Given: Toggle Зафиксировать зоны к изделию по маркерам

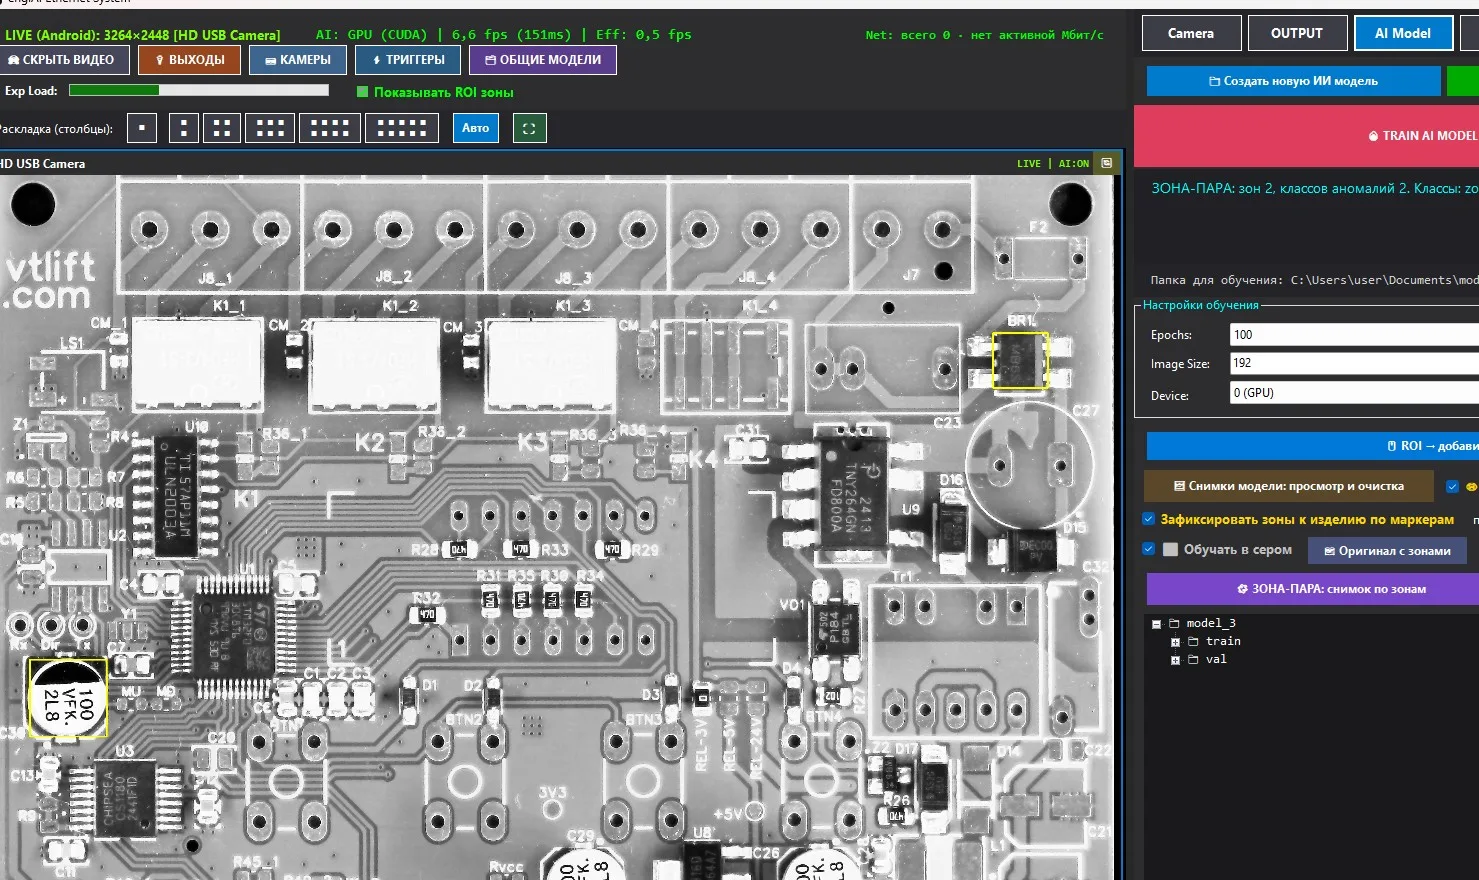Looking at the screenshot, I should click(x=1149, y=519).
